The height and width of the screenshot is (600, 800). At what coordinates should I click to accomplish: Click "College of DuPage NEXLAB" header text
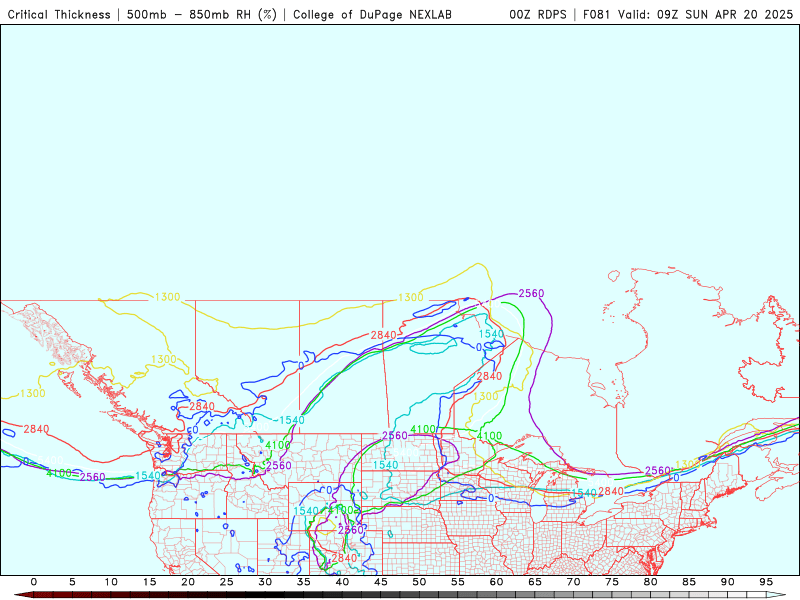tap(372, 14)
